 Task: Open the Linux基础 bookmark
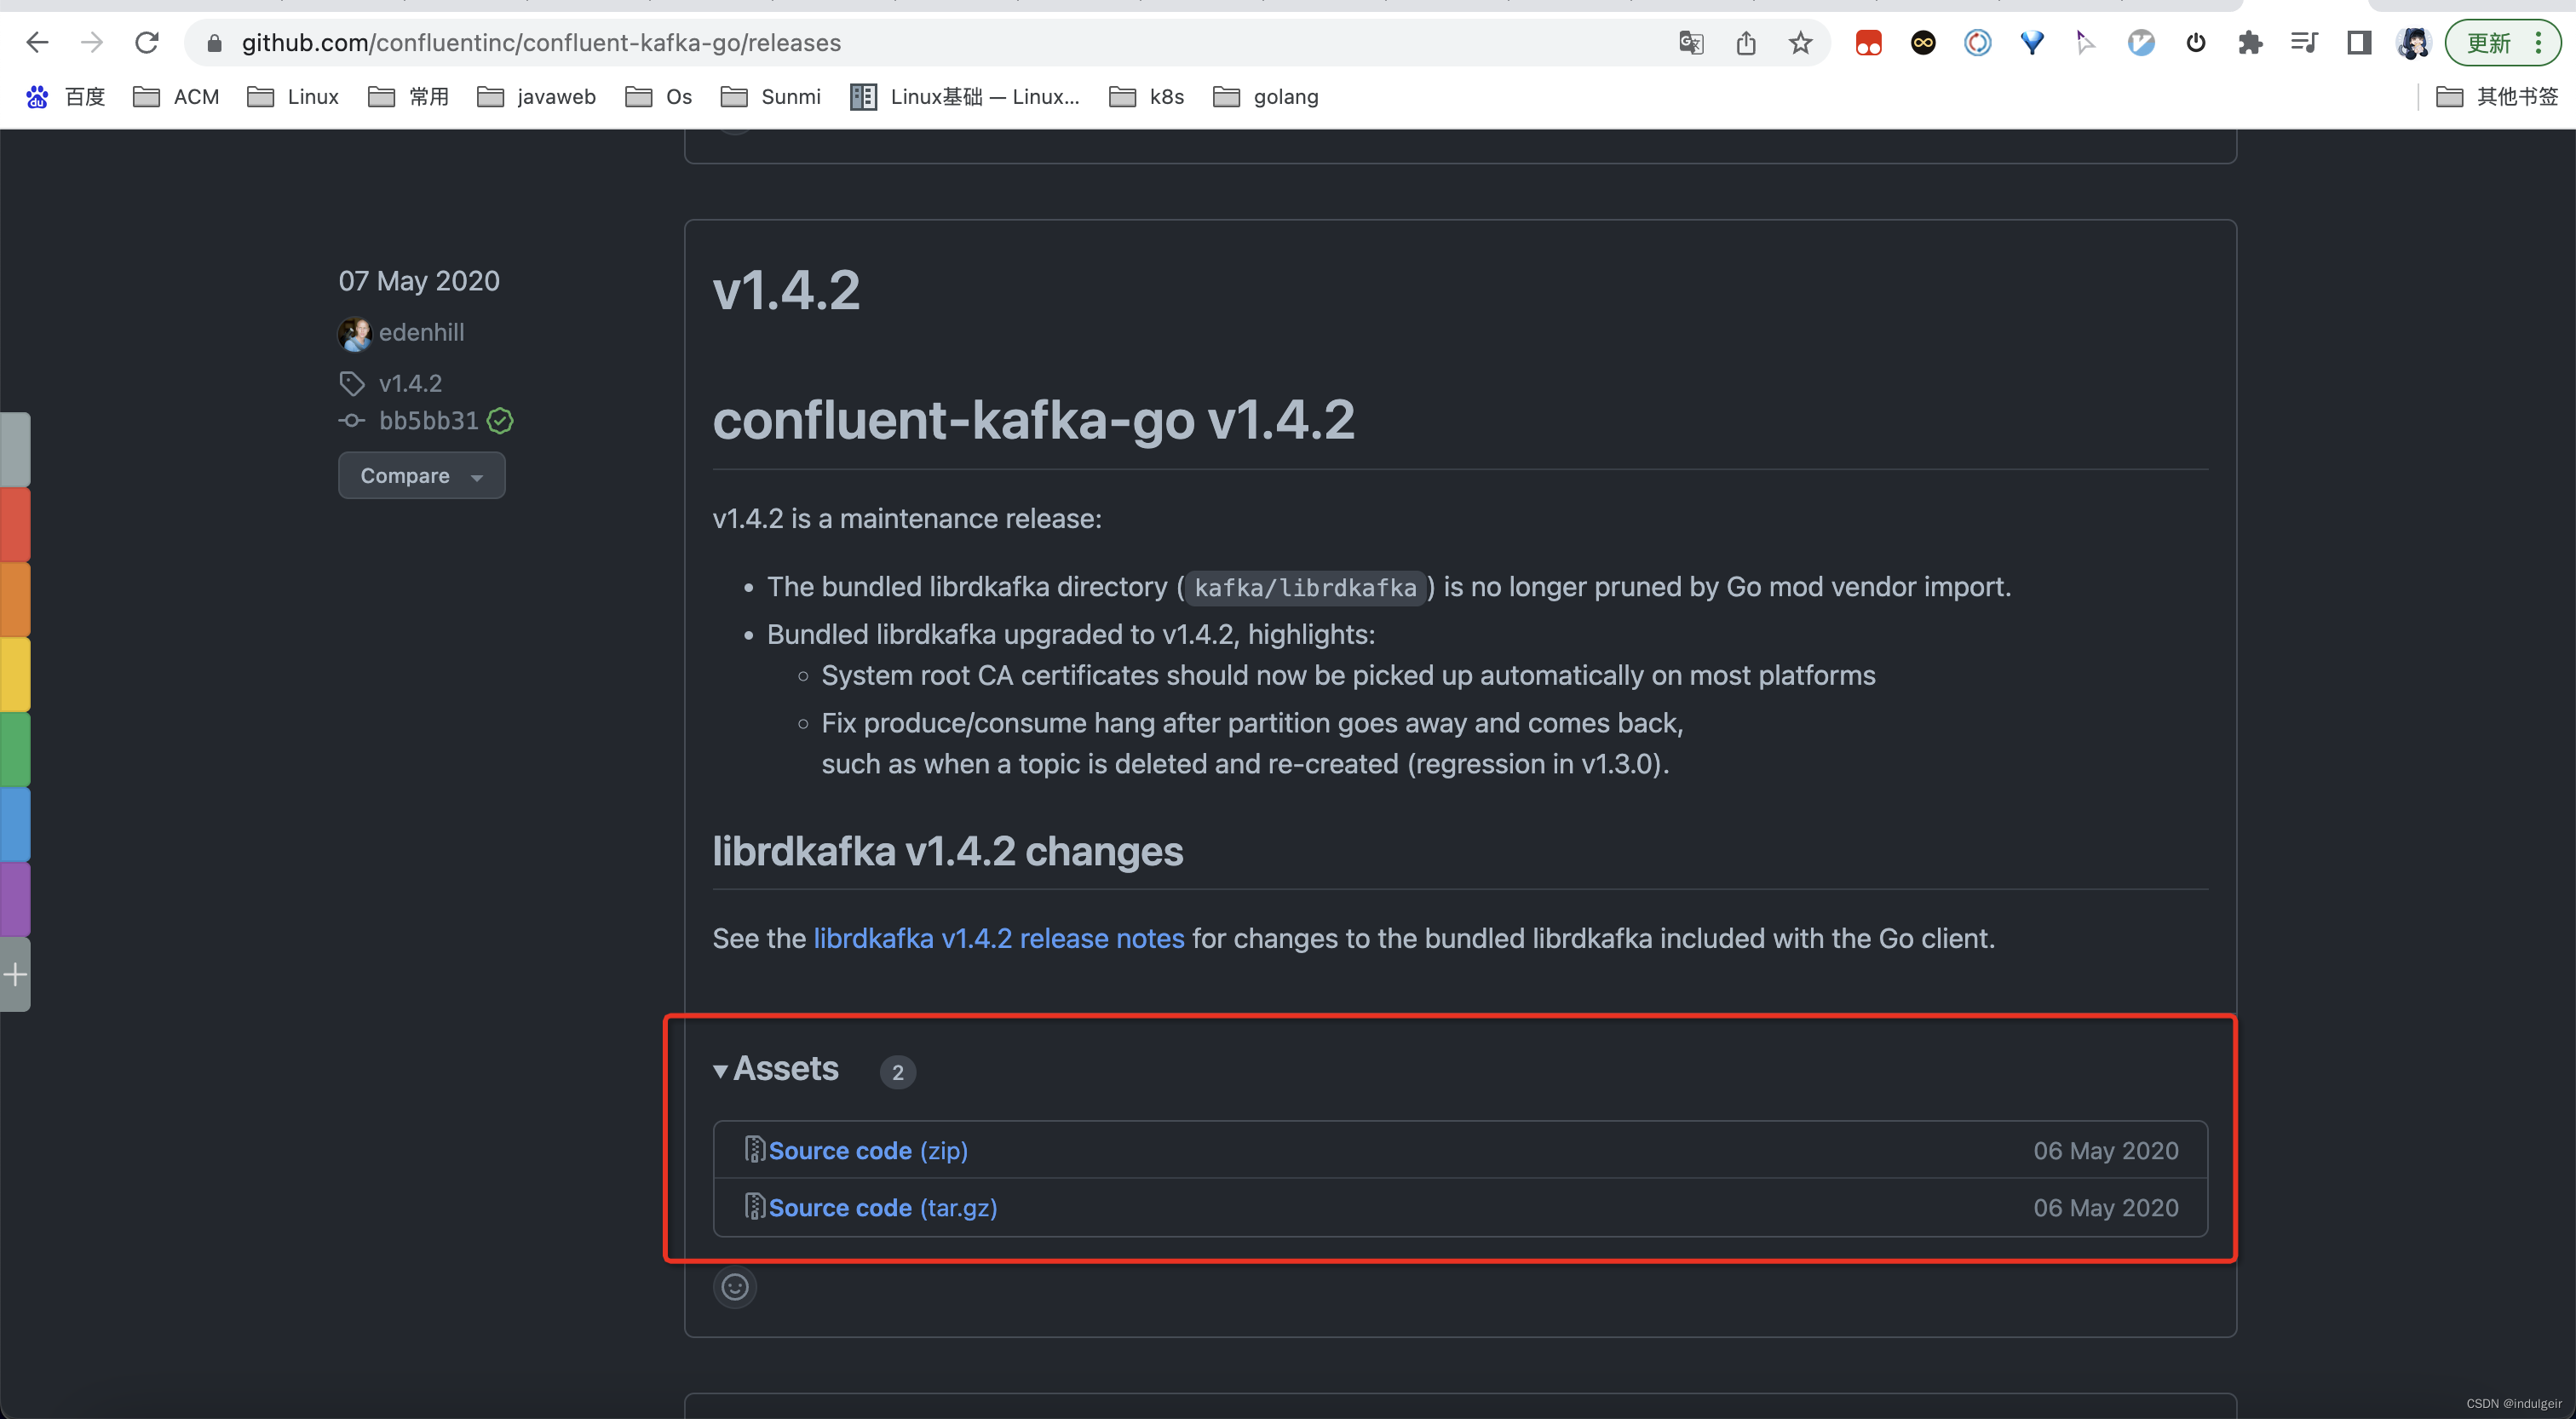965,97
